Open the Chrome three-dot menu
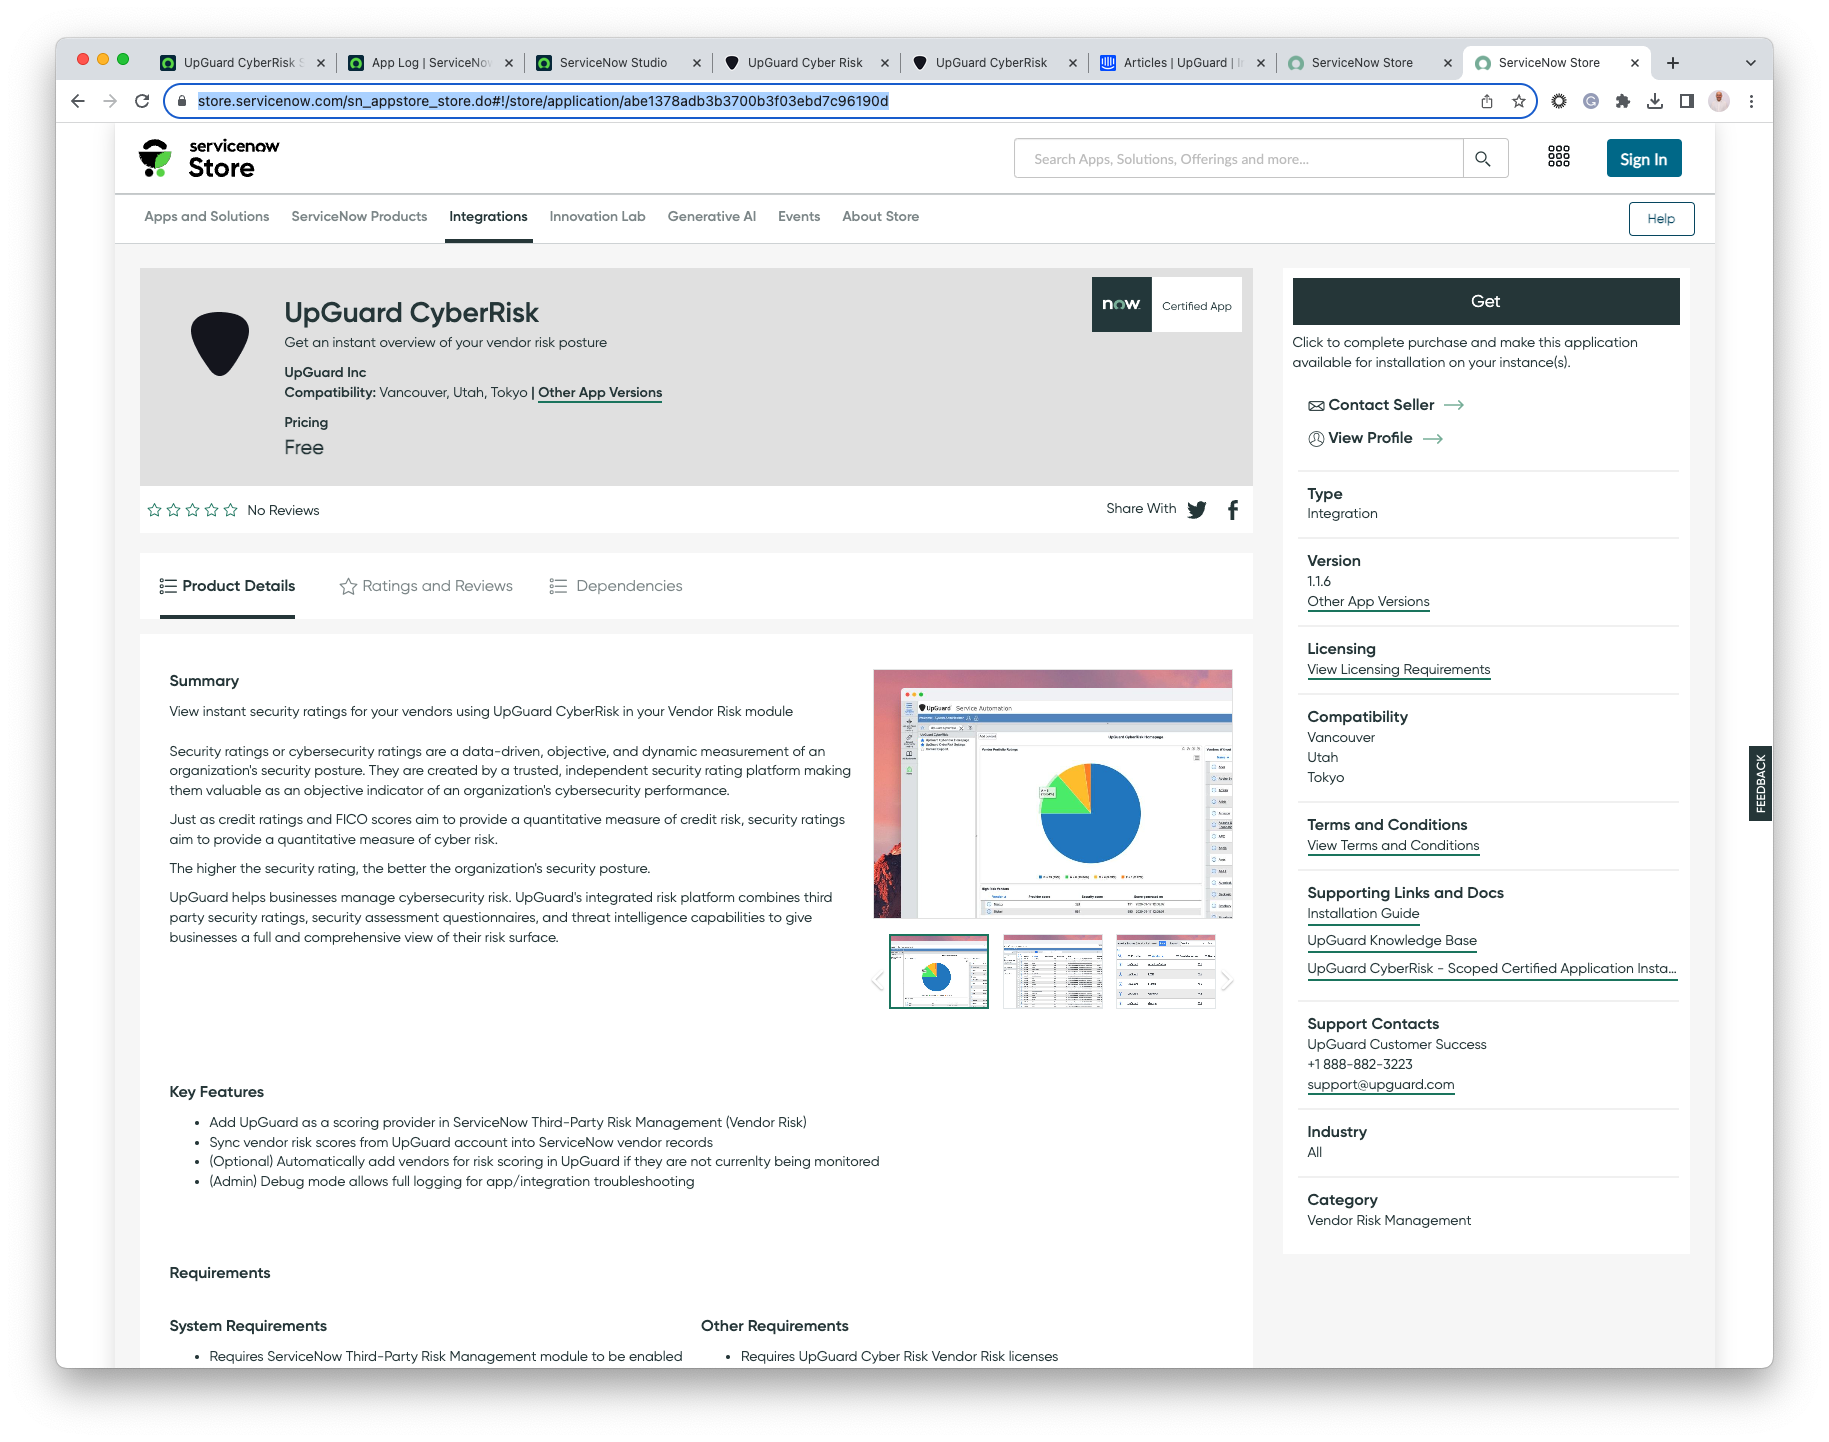This screenshot has height=1442, width=1829. click(x=1751, y=101)
